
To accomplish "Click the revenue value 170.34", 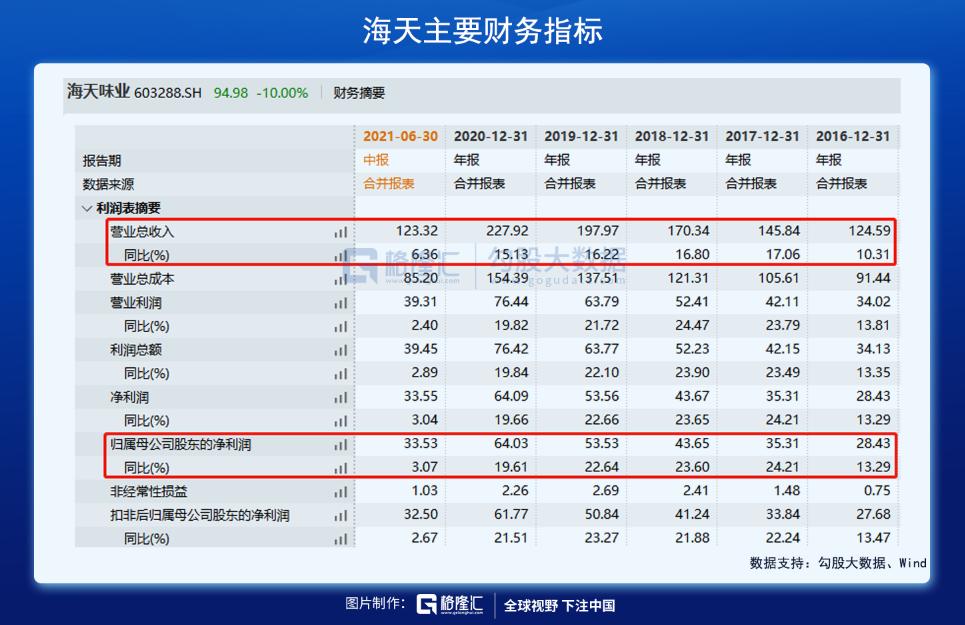I will (689, 231).
